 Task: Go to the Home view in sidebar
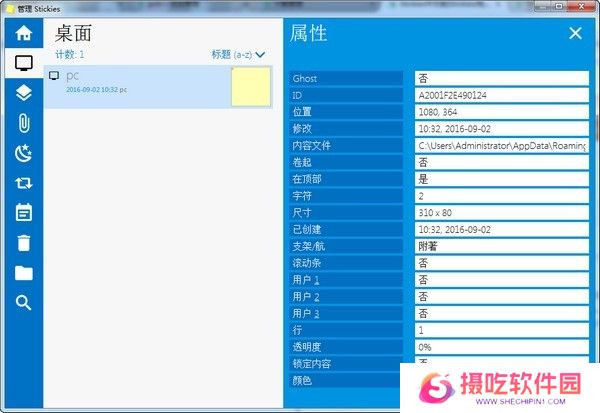[x=24, y=33]
